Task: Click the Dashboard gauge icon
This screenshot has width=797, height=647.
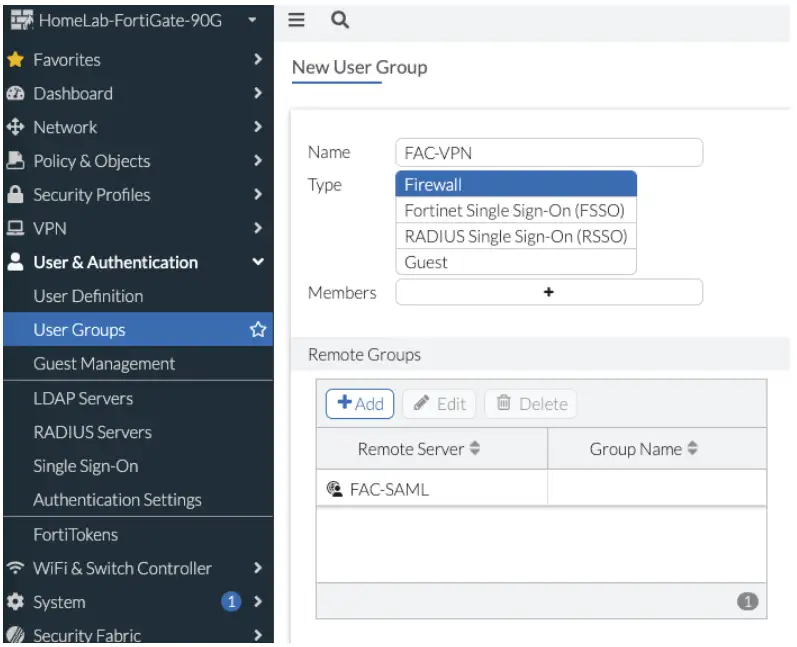Action: pos(15,94)
